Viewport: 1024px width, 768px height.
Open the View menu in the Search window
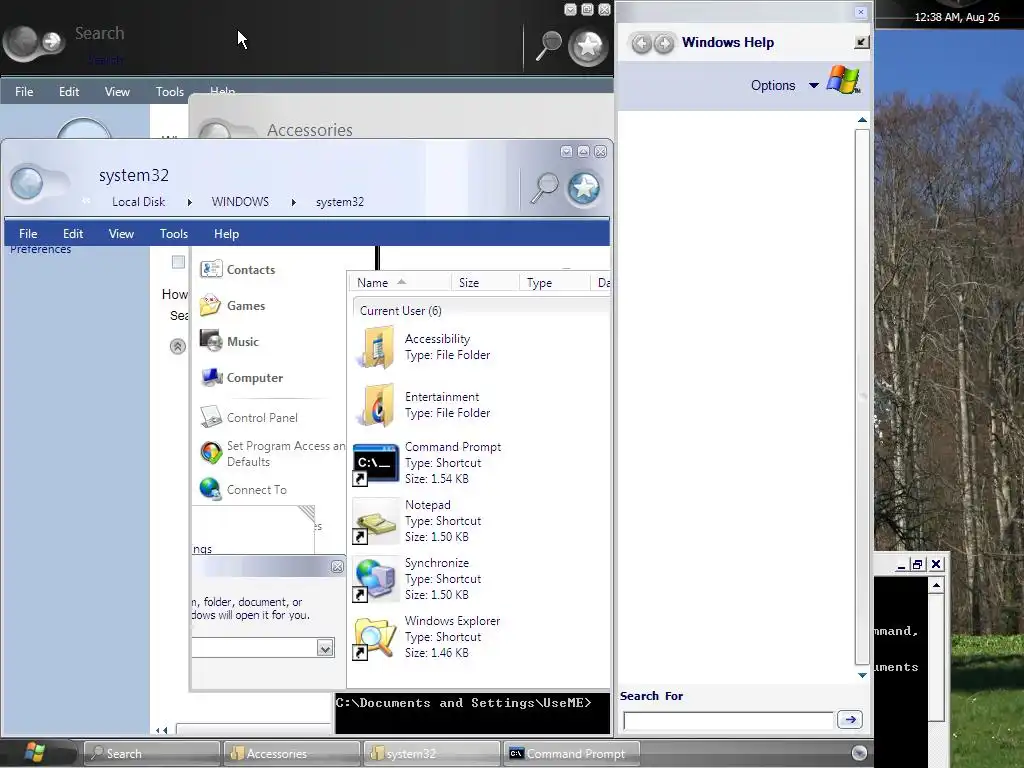coord(118,92)
